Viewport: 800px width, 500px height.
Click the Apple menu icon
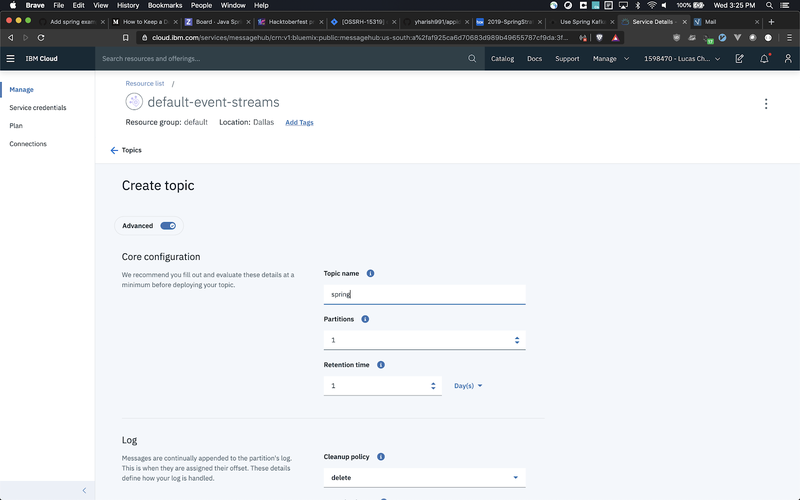(13, 5)
